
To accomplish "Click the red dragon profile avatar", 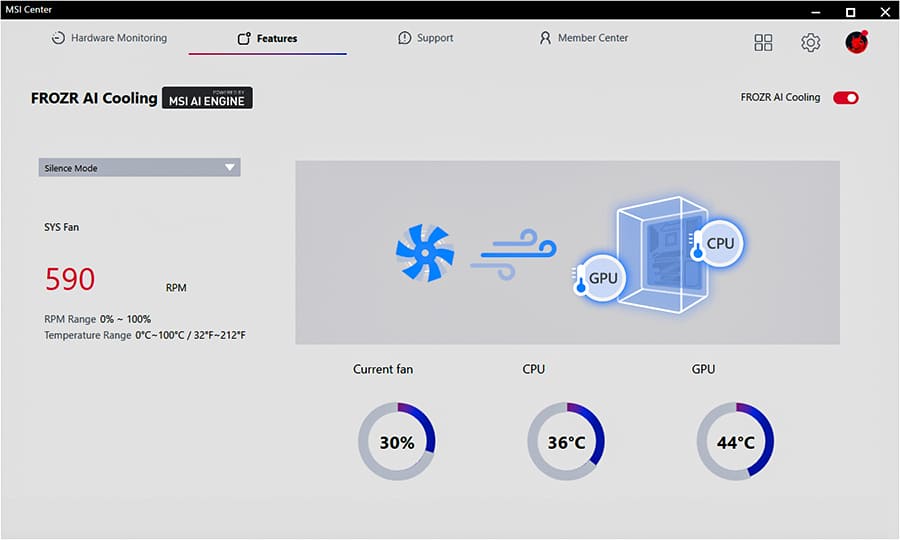I will pos(856,42).
